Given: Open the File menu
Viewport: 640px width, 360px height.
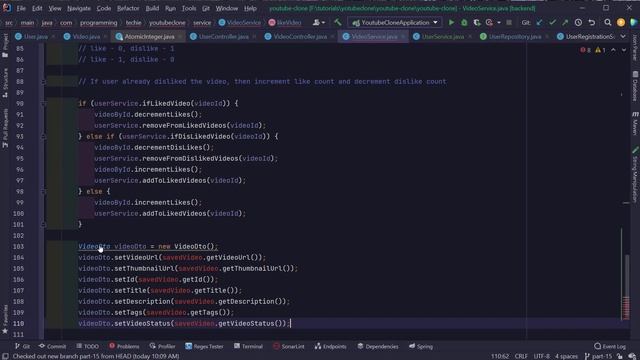Looking at the screenshot, I should click(x=21, y=8).
